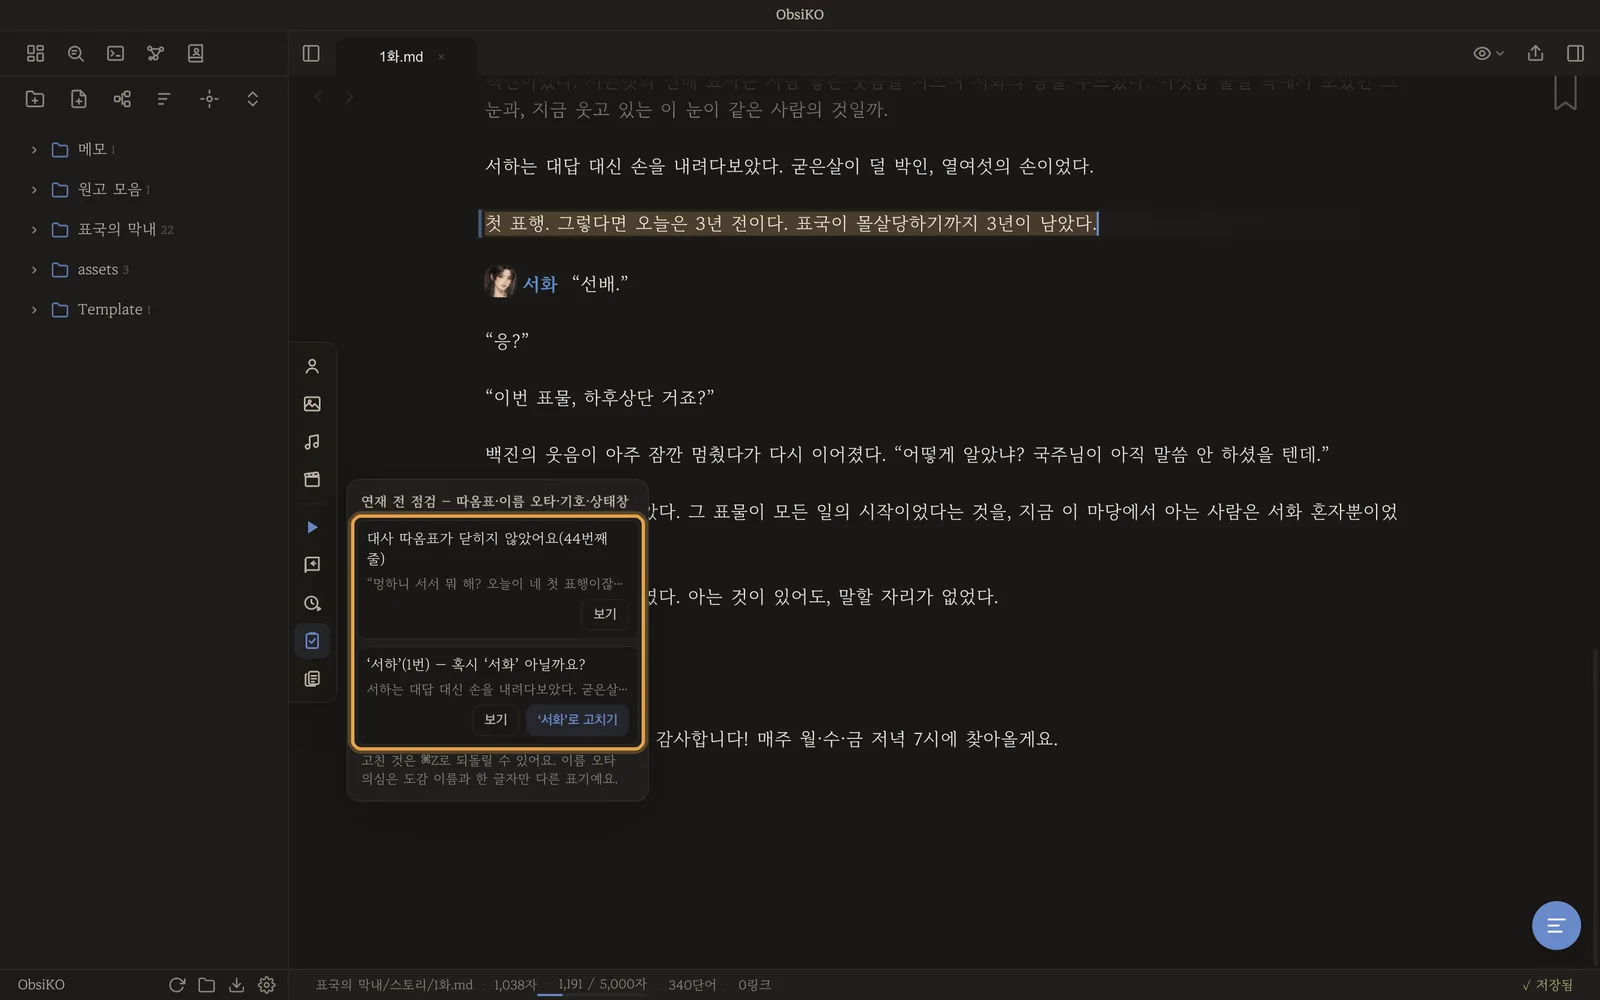Click the 서화 character name link
Screen dimensions: 1600x1000
click(x=540, y=284)
